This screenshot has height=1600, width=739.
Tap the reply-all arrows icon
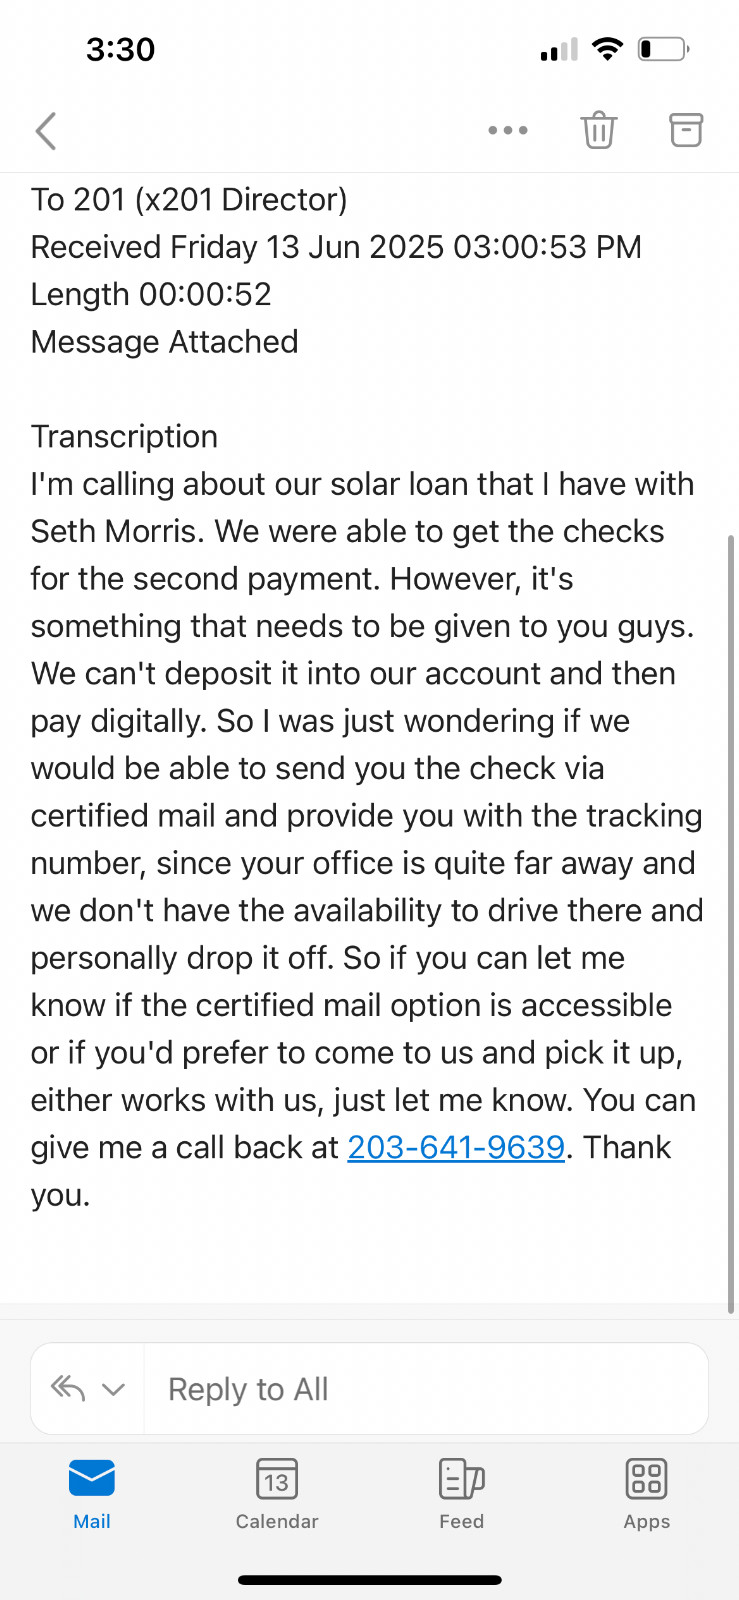click(68, 1388)
